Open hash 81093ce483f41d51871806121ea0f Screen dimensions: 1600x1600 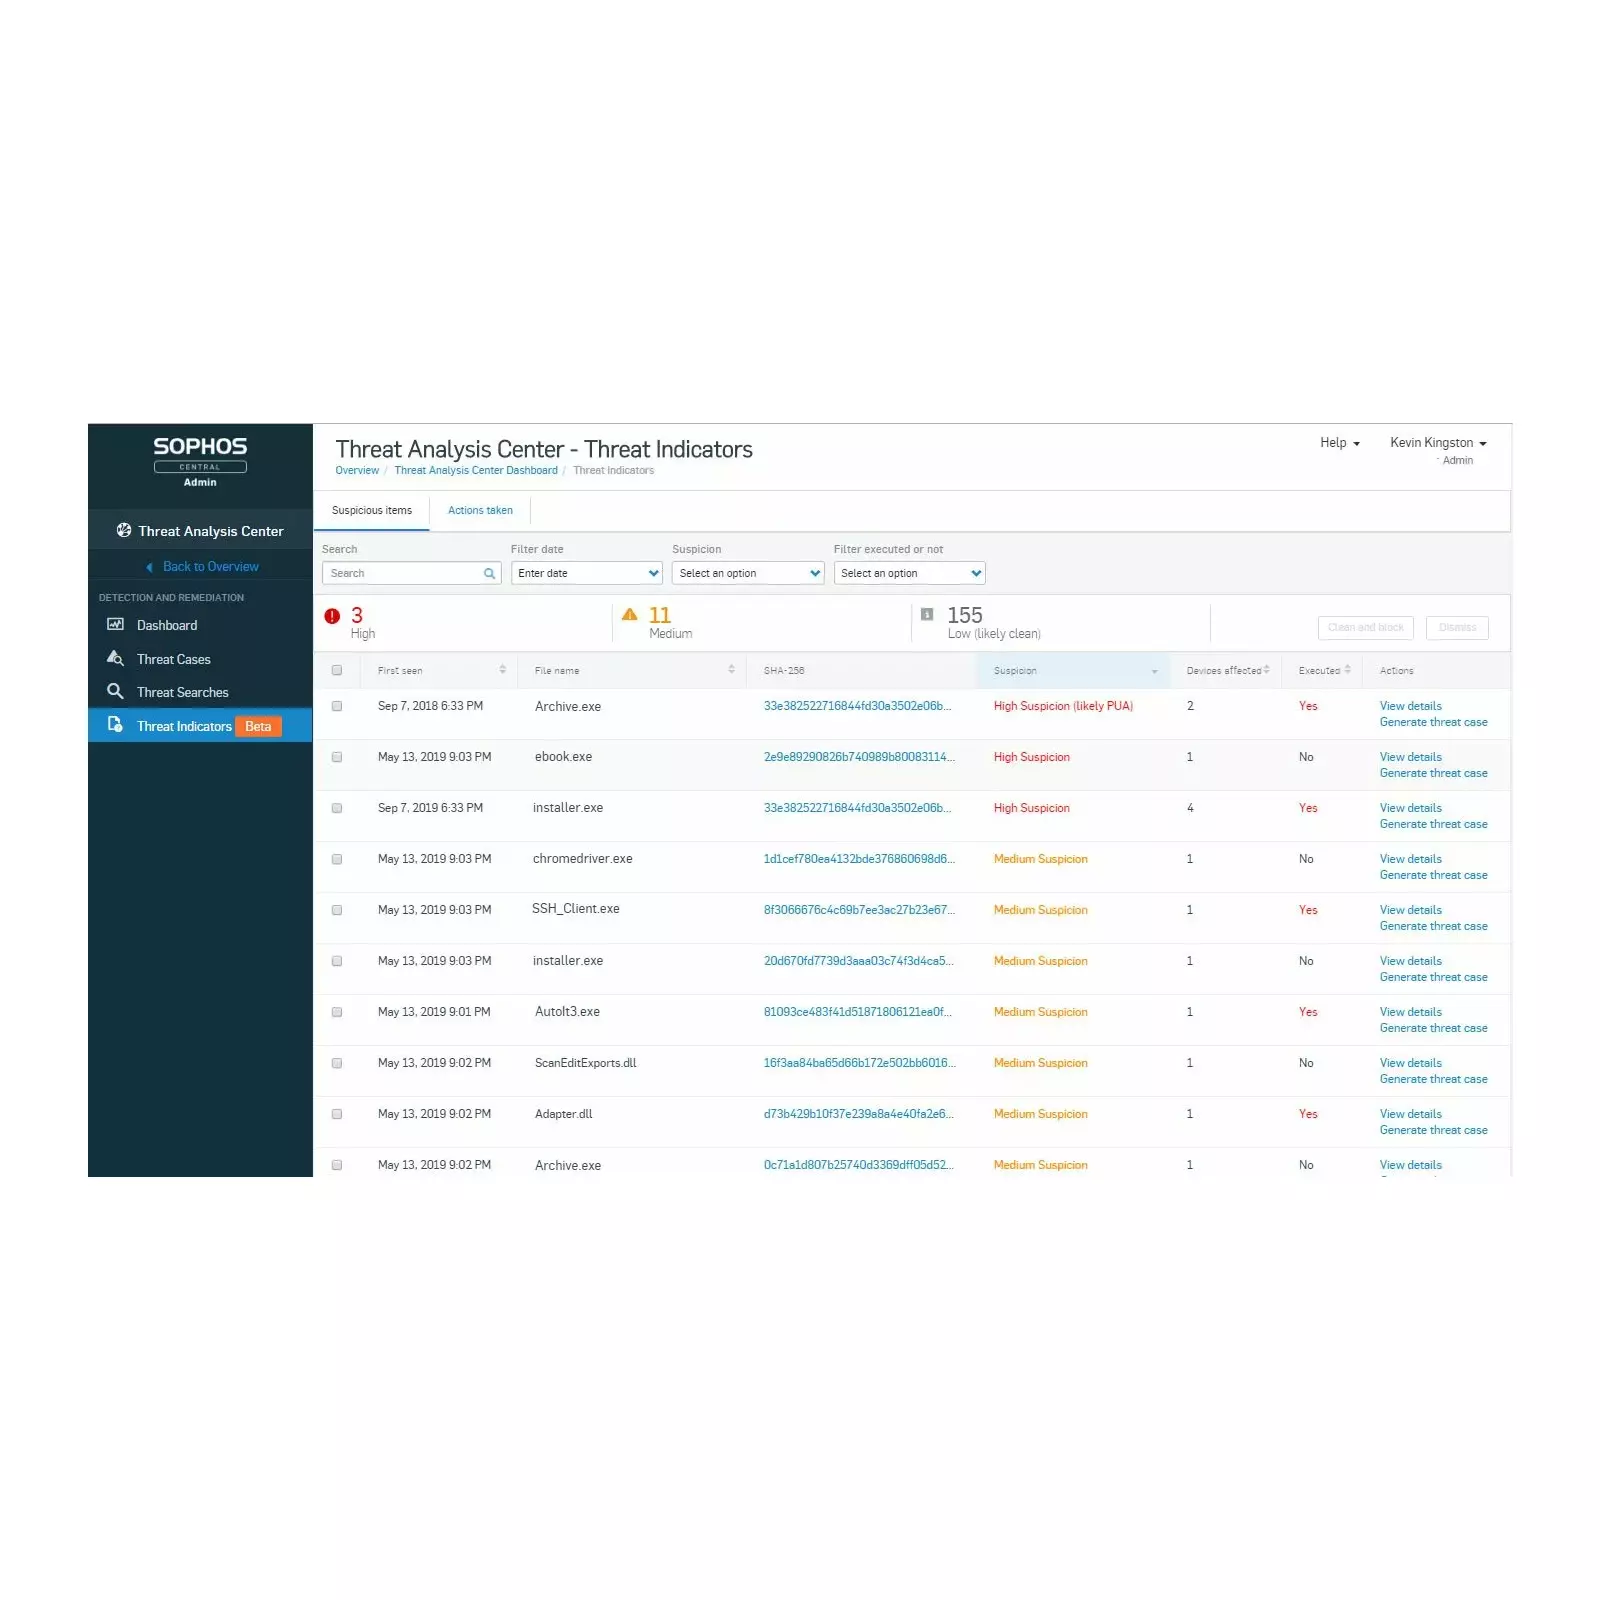coord(857,1012)
